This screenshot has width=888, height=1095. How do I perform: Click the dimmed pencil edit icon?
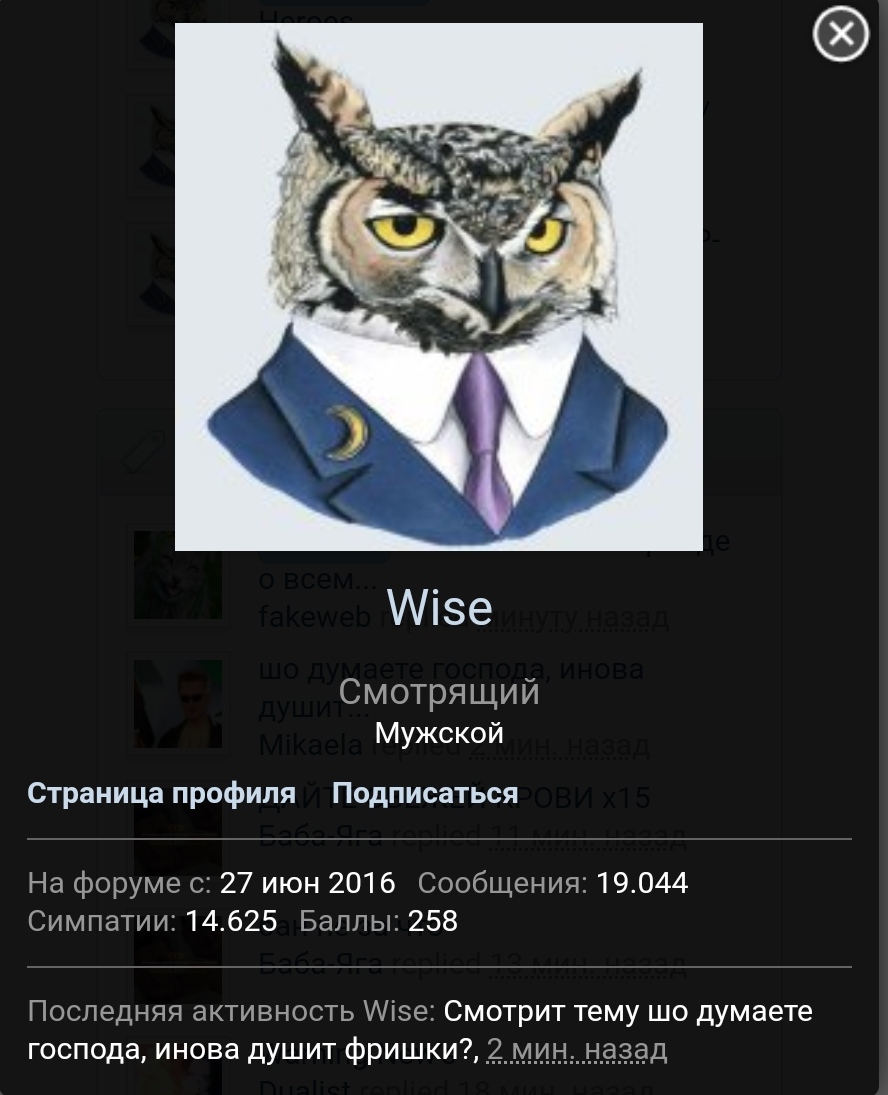(145, 454)
